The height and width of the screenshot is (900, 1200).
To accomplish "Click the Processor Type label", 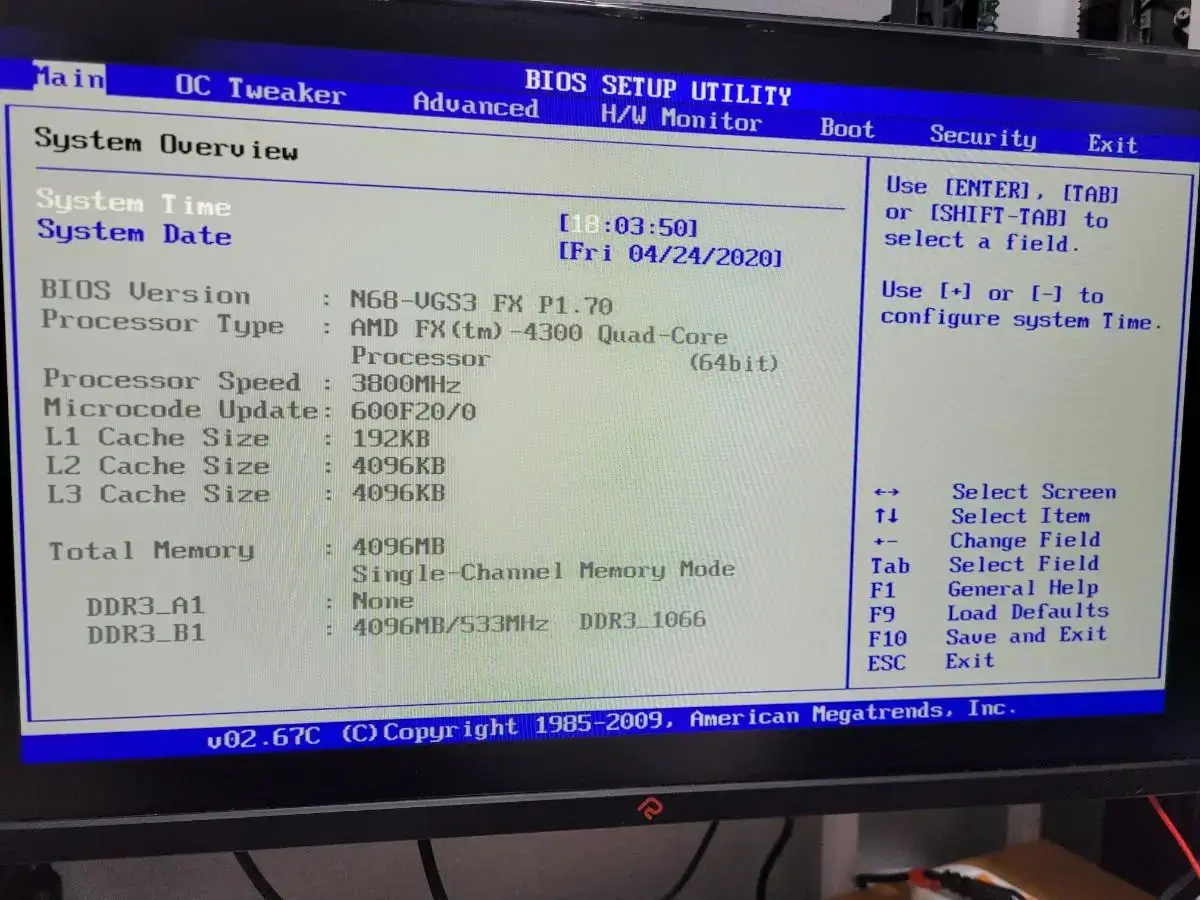I will 162,322.
